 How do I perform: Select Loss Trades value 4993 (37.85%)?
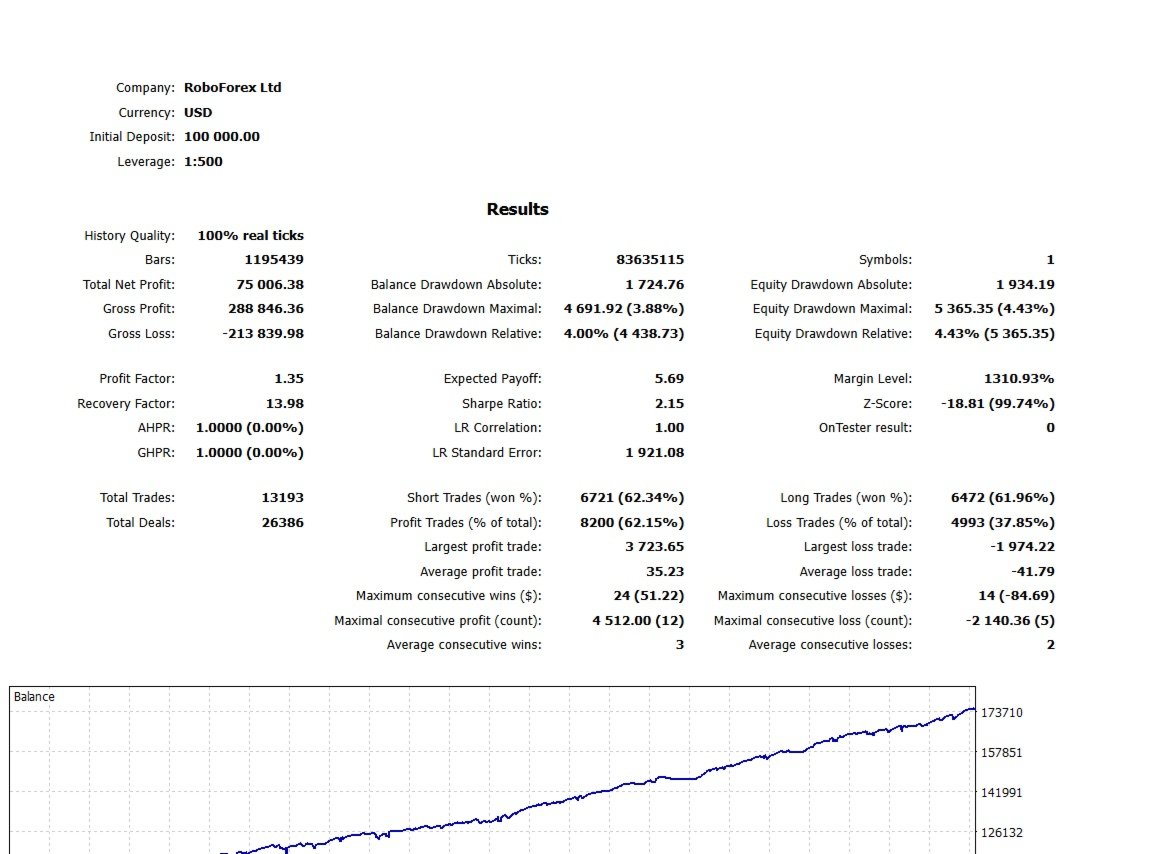tap(1002, 523)
